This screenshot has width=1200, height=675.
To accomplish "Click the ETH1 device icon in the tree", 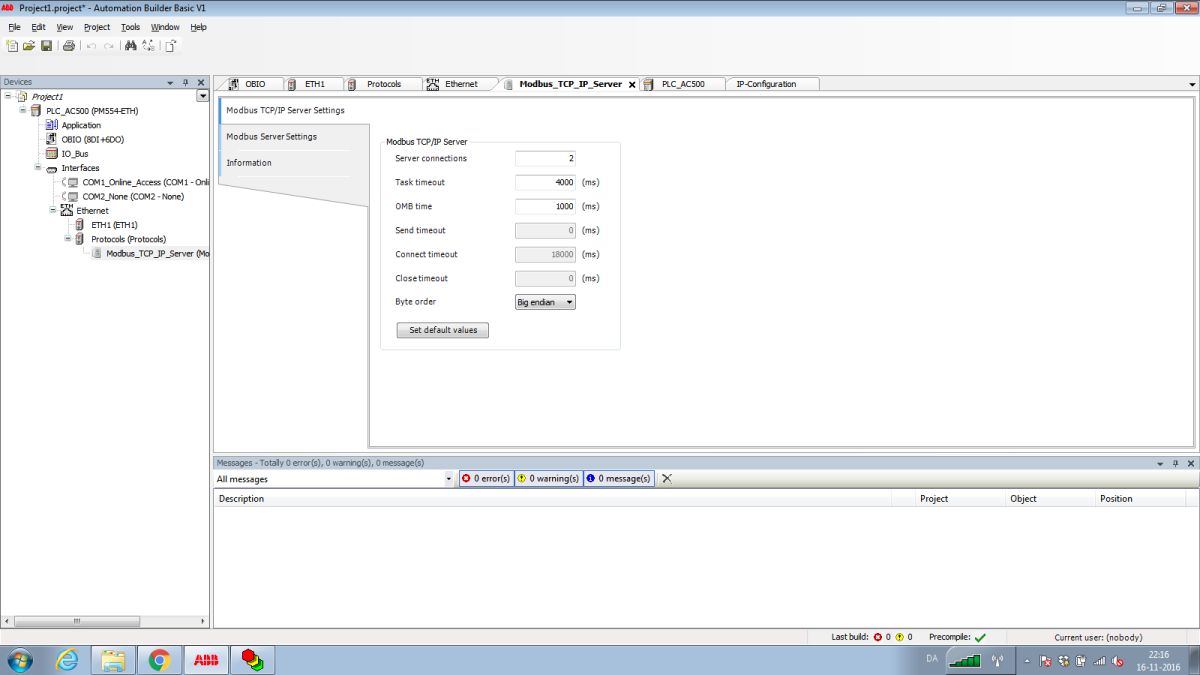I will coord(80,225).
